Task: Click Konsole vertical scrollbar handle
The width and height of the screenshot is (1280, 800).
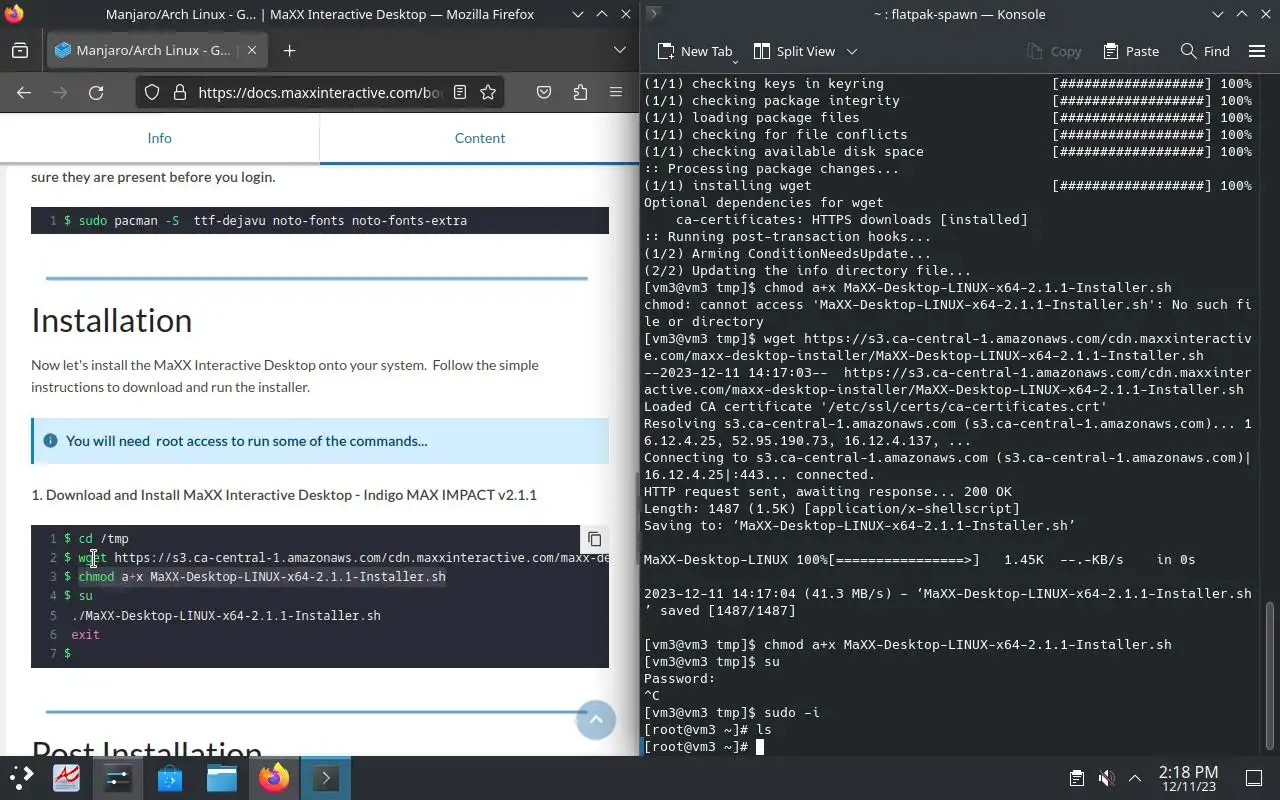Action: (x=1270, y=676)
